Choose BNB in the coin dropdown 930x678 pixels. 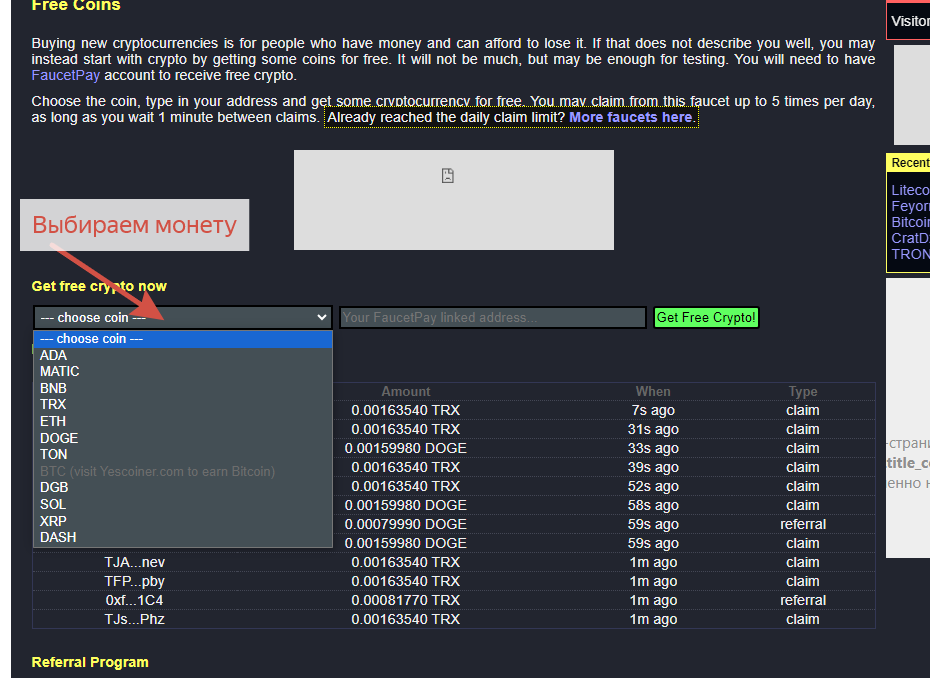pyautogui.click(x=183, y=388)
